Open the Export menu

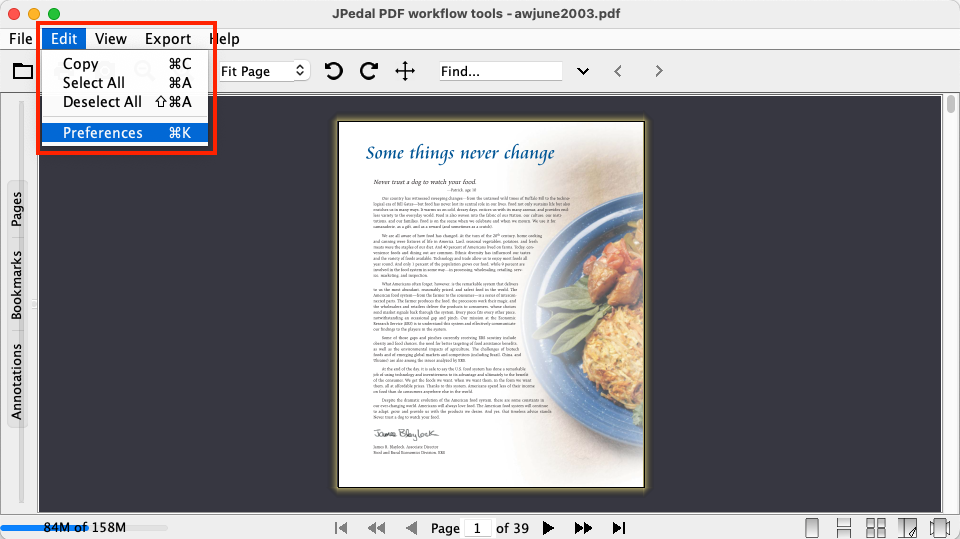click(x=168, y=39)
